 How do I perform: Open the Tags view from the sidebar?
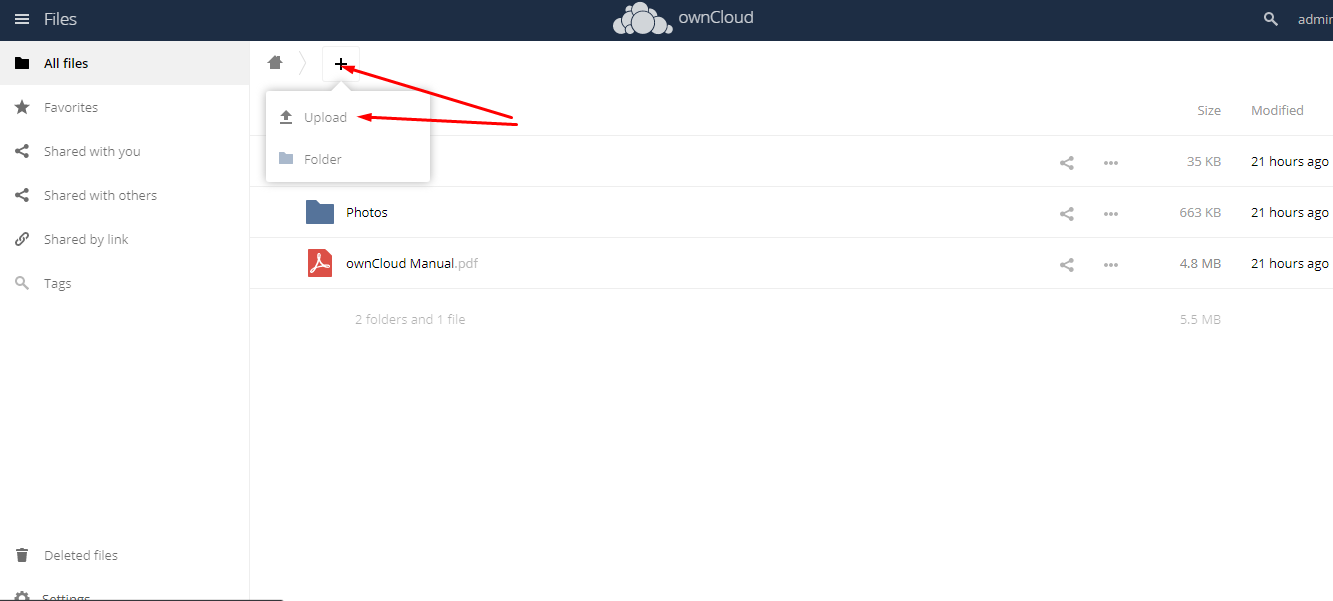click(57, 282)
